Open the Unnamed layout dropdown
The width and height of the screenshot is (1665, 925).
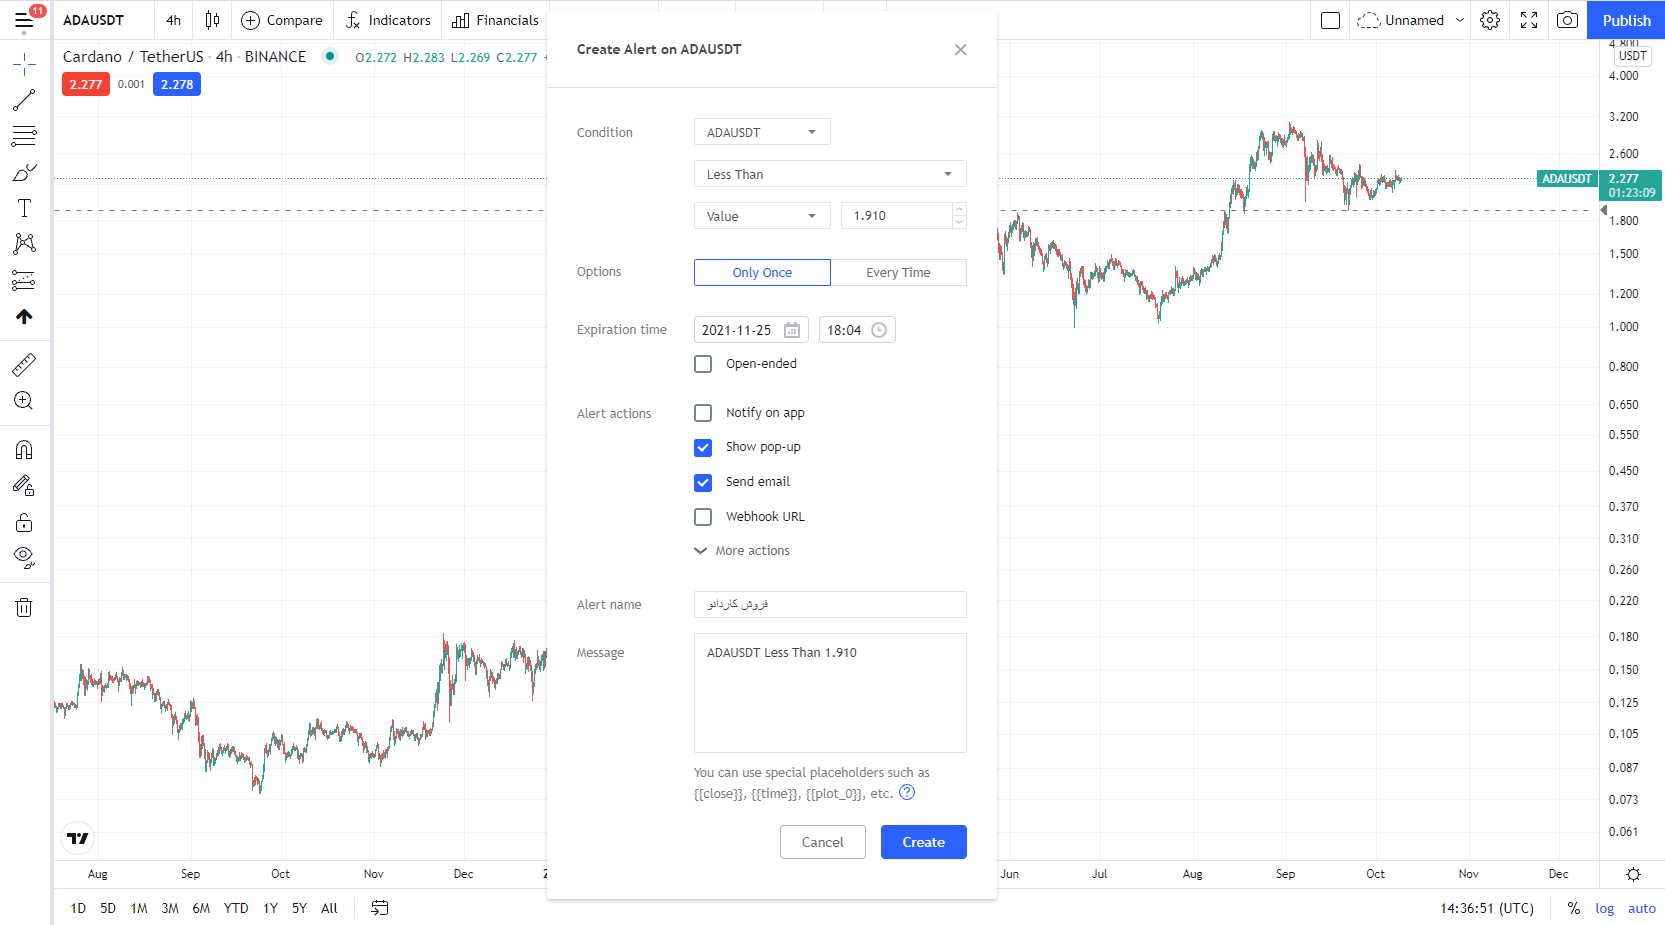(x=1410, y=20)
